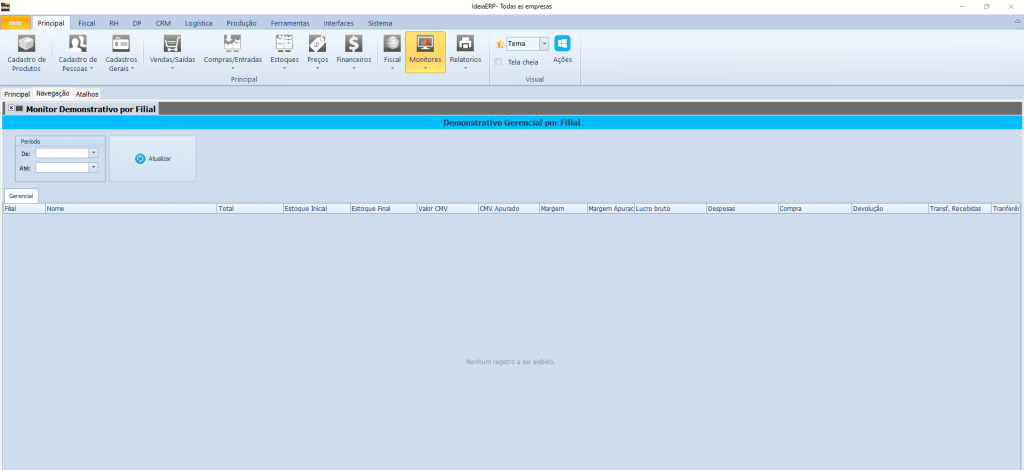
Task: Open the Estoques module icon
Action: 284,45
